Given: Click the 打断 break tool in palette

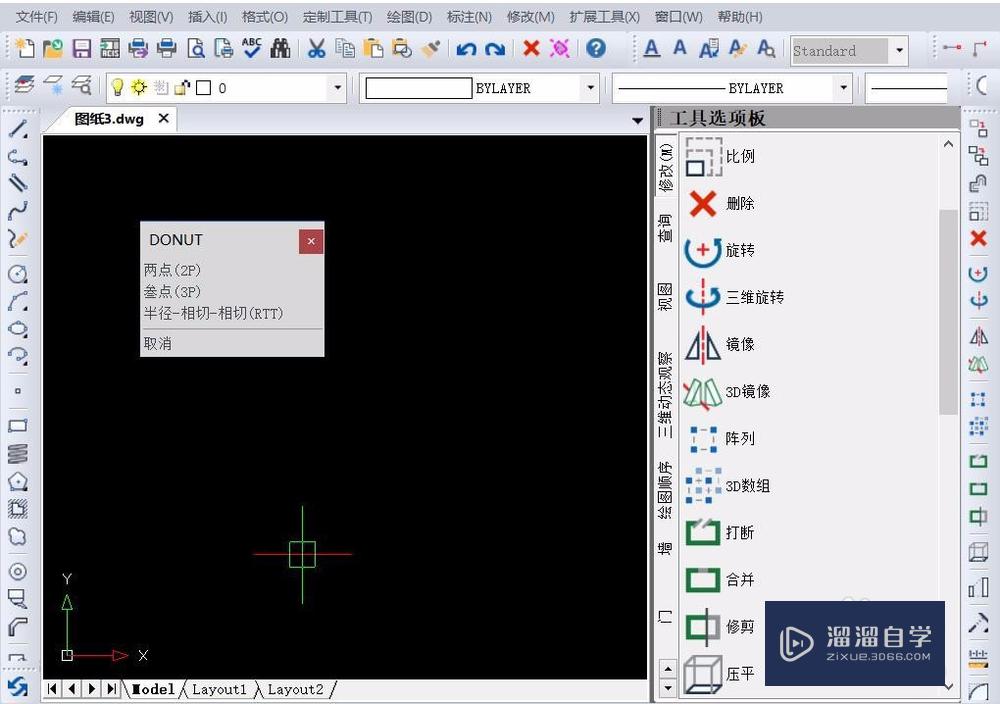Looking at the screenshot, I should [x=720, y=532].
